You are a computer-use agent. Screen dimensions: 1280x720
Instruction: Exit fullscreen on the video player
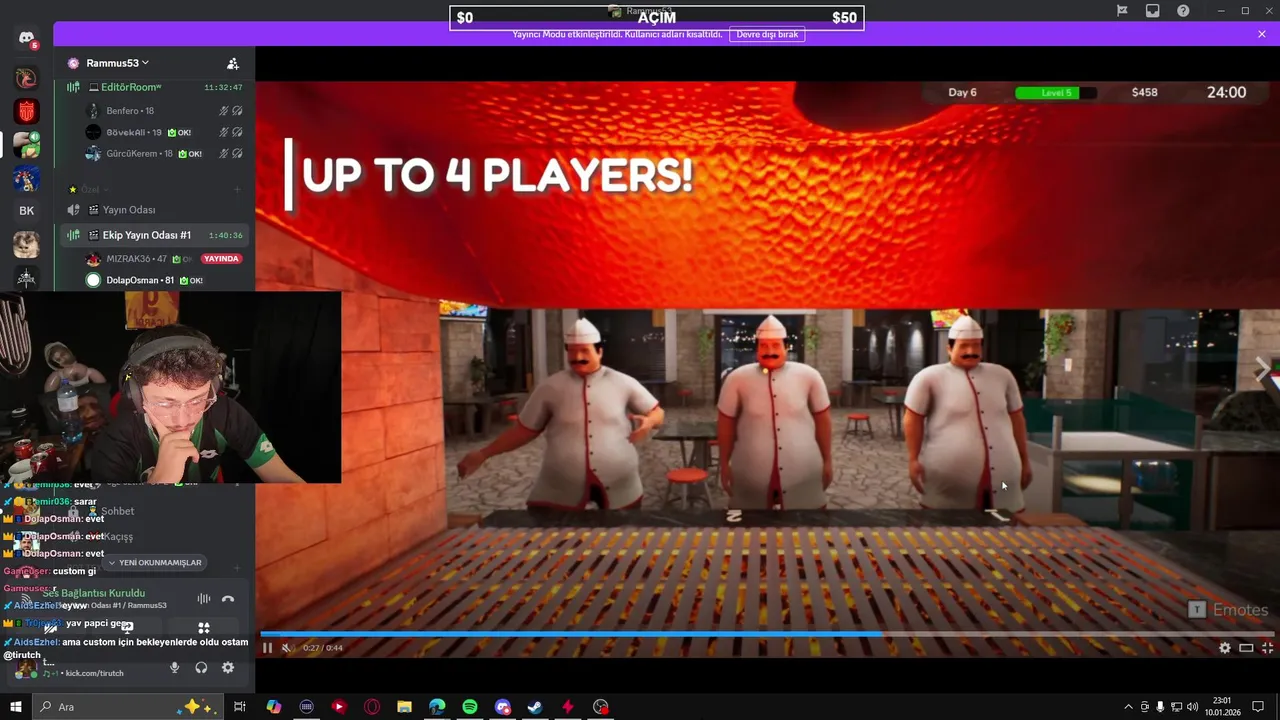[1267, 648]
